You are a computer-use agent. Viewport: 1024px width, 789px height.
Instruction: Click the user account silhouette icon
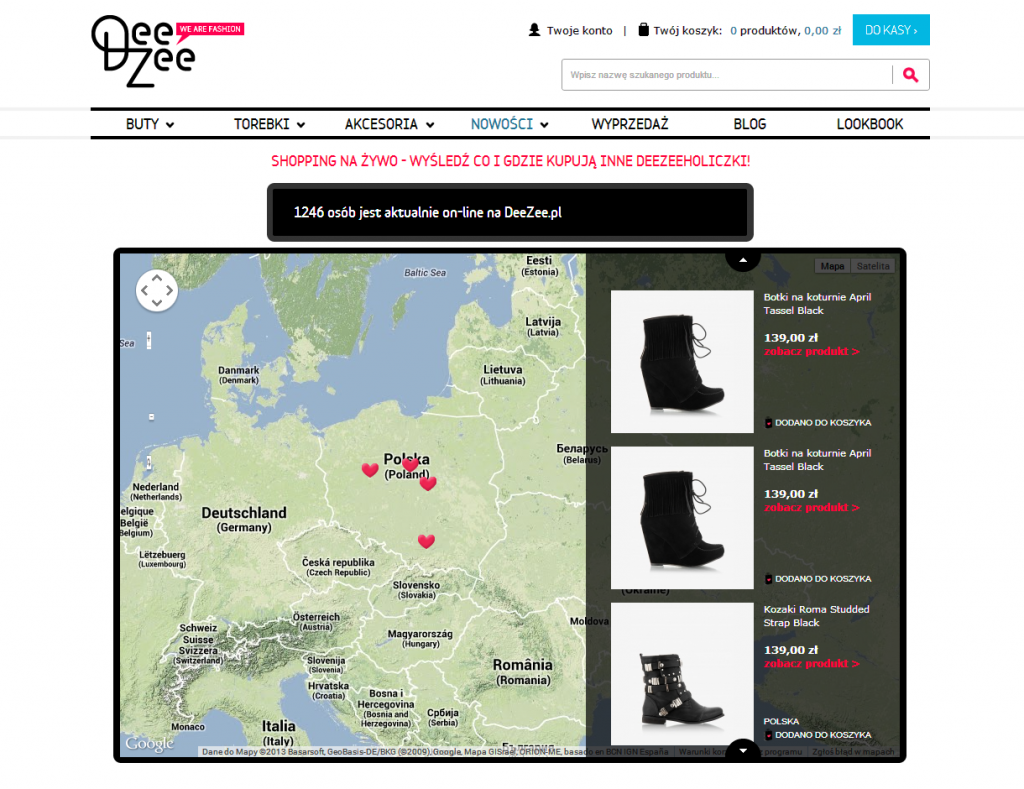[534, 30]
